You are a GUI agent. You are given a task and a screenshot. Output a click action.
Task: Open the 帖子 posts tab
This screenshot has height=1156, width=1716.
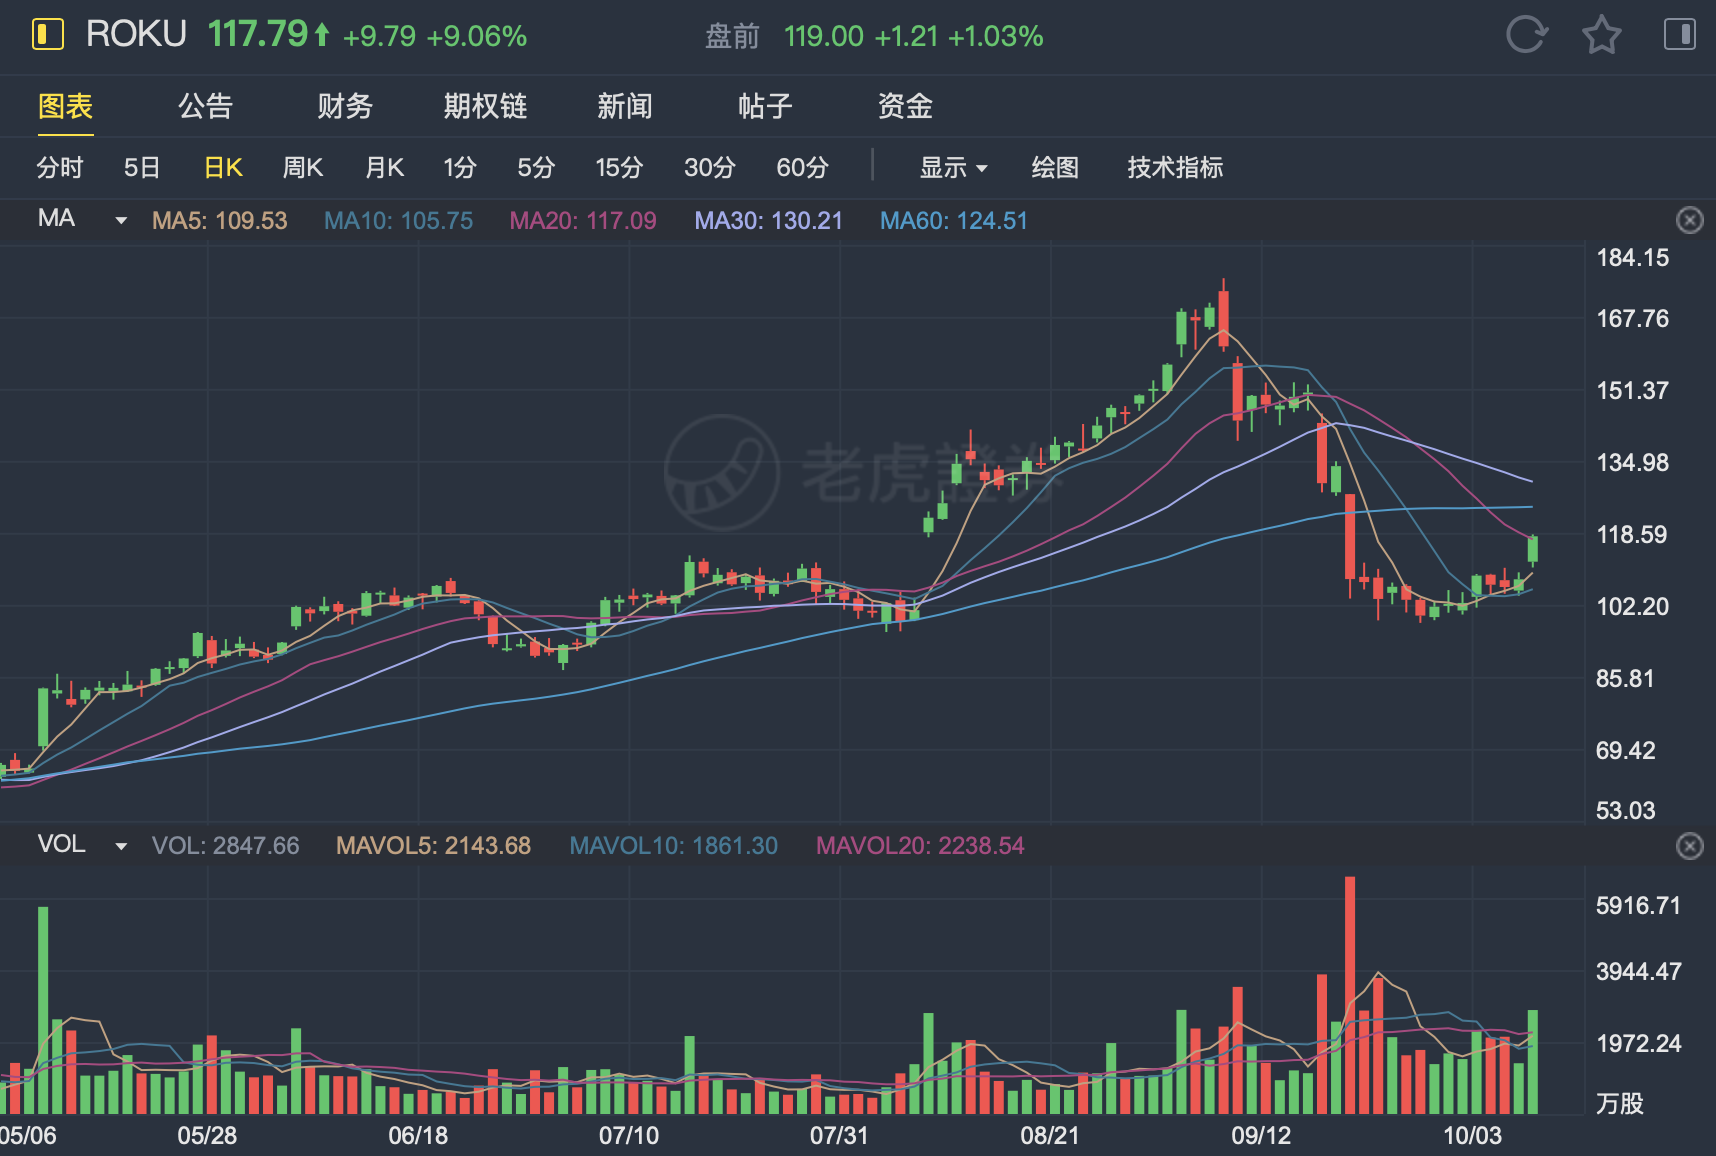766,106
